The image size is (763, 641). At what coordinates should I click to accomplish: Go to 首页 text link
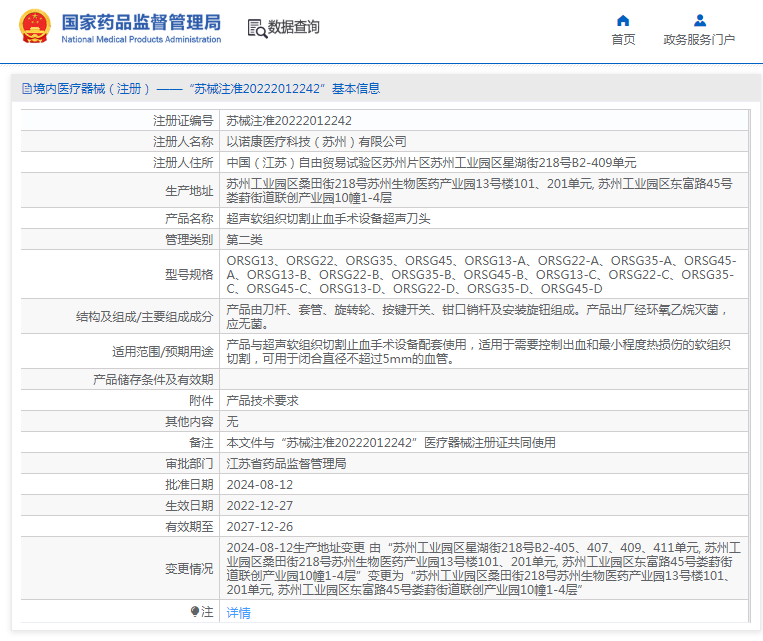[623, 39]
